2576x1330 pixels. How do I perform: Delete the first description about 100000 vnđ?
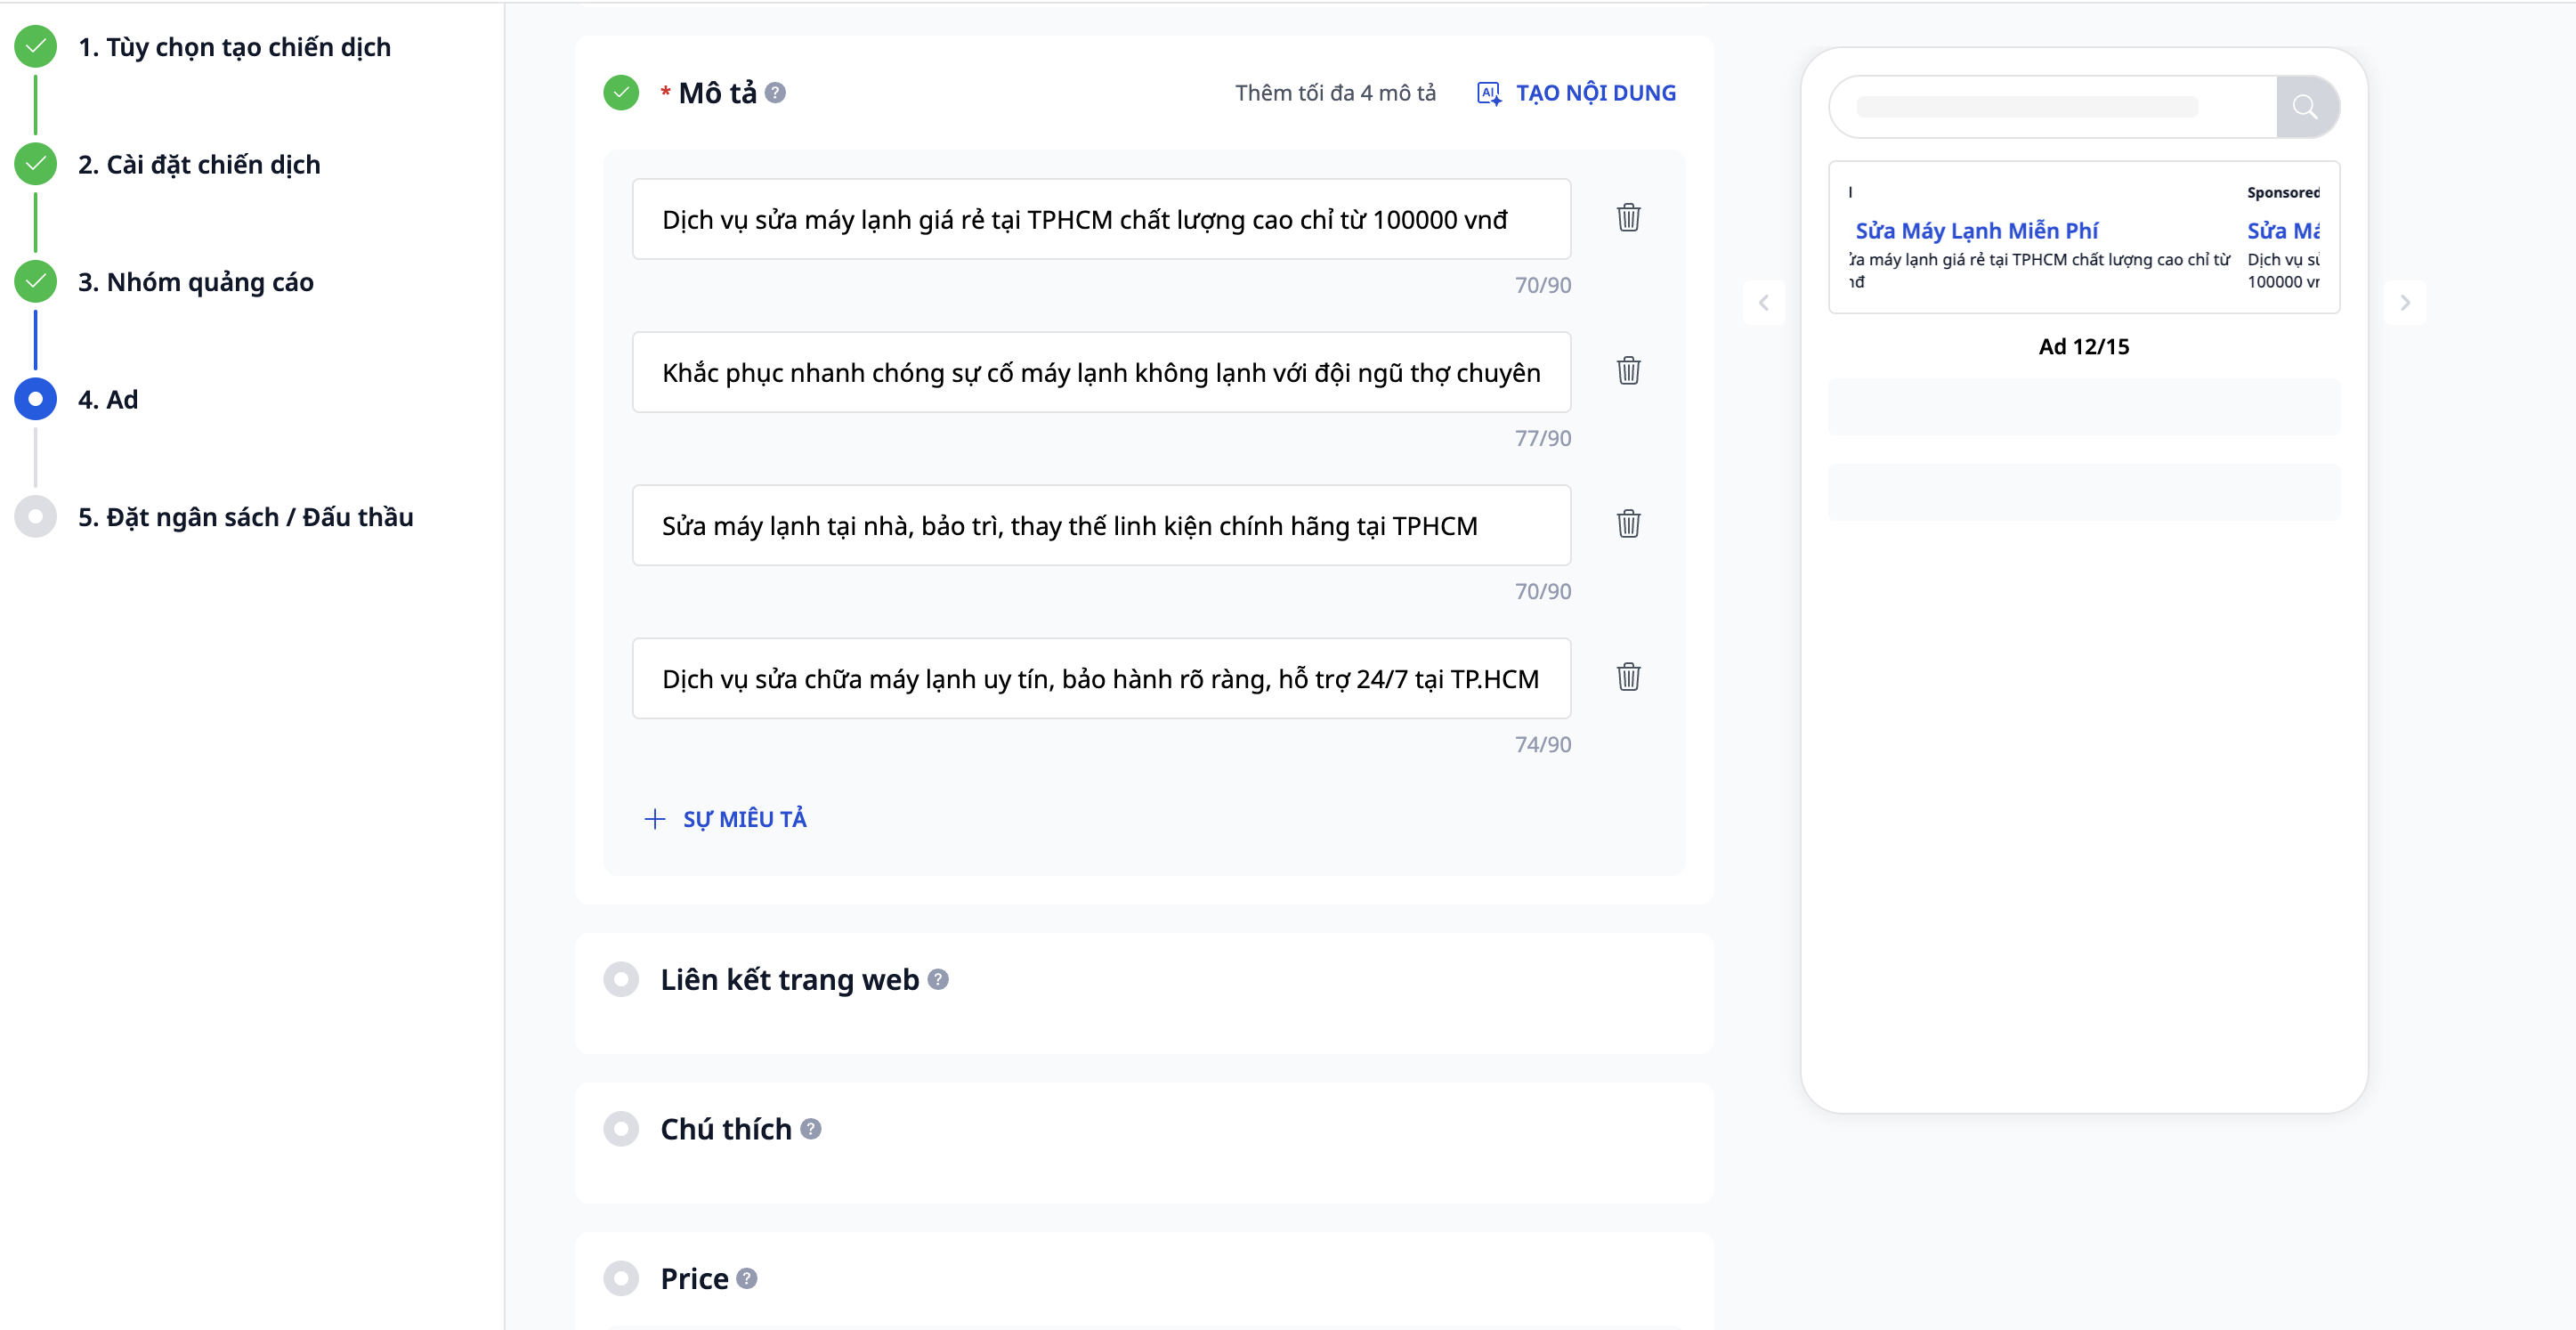tap(1628, 218)
